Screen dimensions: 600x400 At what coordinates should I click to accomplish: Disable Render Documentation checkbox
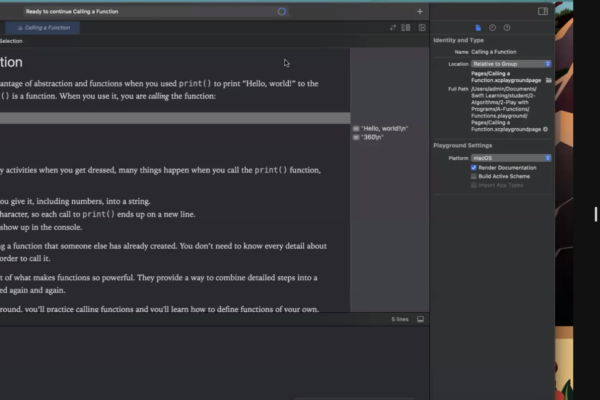[x=474, y=167]
